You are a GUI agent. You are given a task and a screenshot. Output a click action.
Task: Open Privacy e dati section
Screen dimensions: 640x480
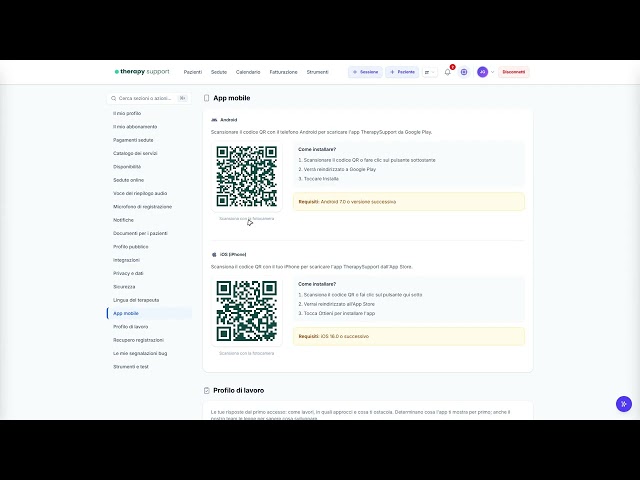pos(128,273)
